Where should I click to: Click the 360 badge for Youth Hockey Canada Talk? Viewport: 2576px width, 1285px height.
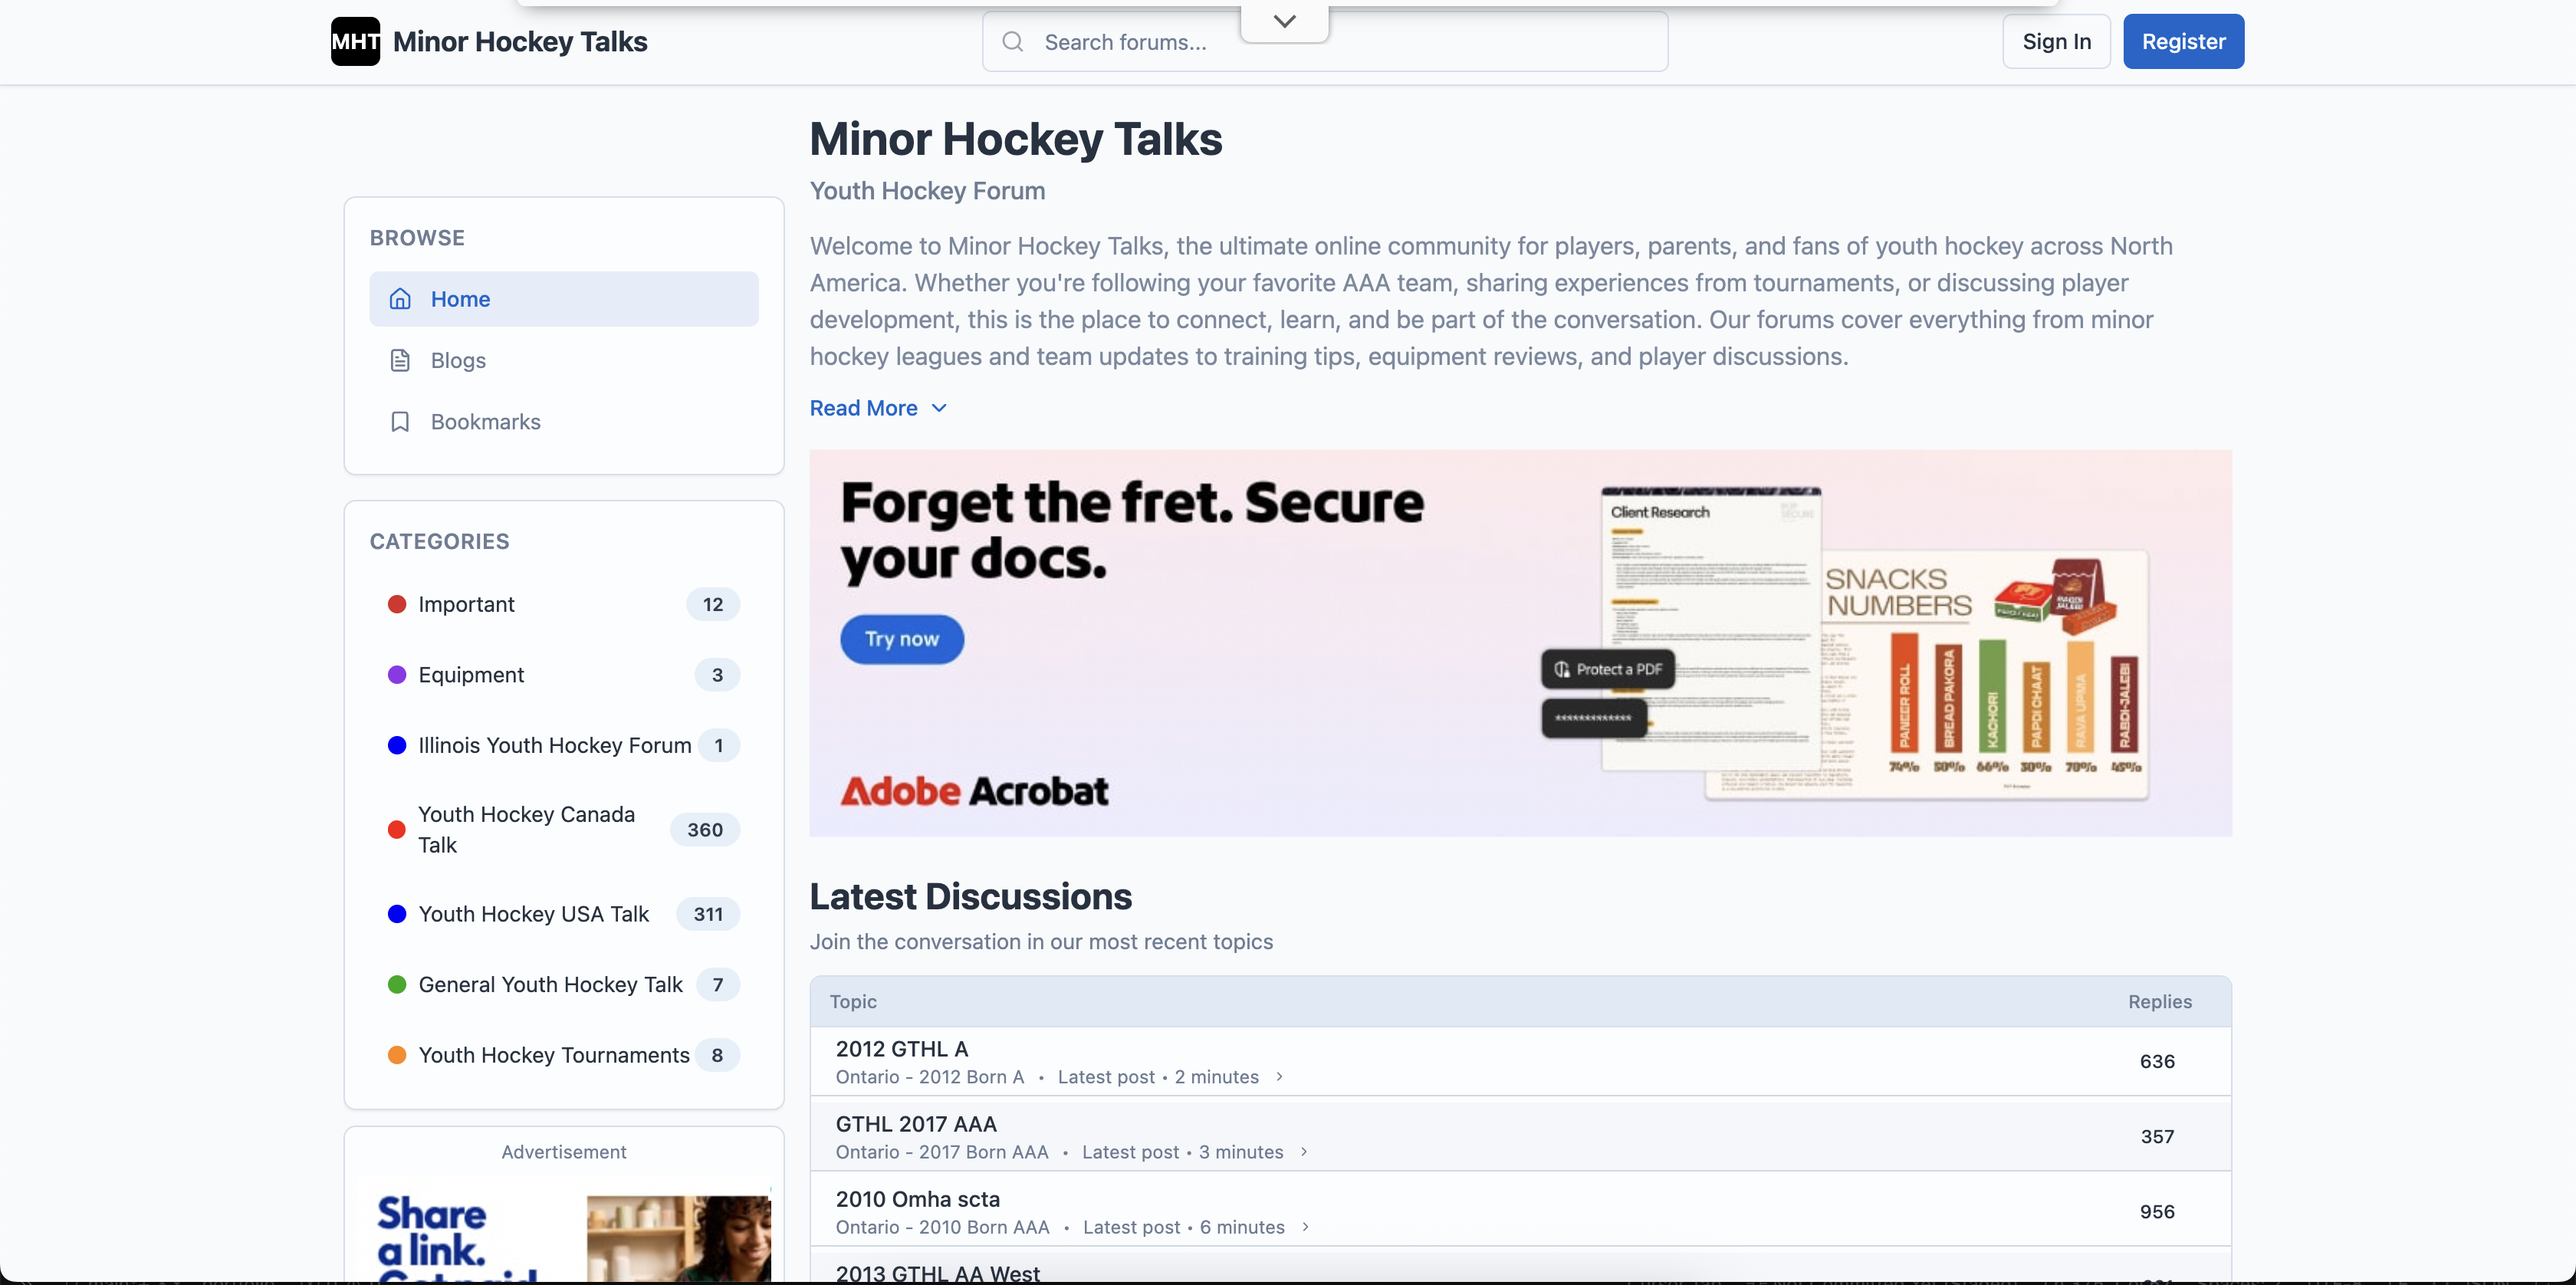point(705,829)
